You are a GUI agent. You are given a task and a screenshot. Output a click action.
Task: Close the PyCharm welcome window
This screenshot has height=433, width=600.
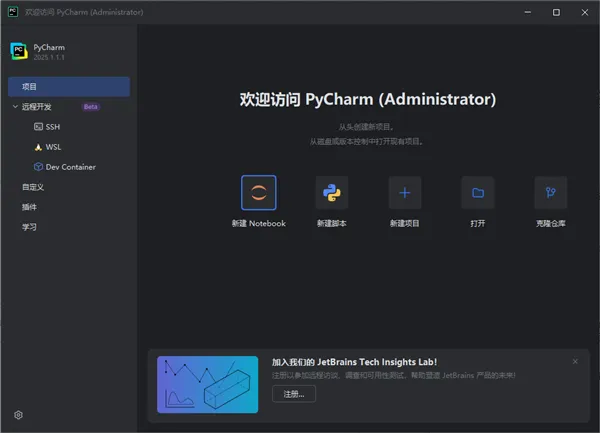coord(585,12)
